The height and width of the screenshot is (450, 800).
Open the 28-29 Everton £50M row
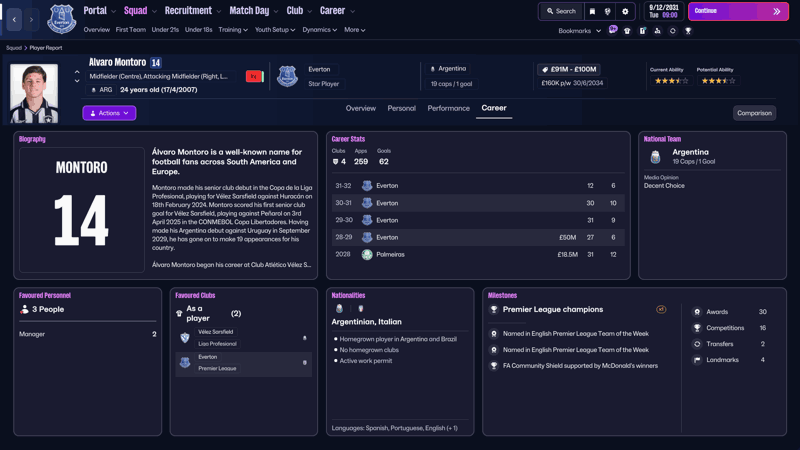[x=478, y=237]
